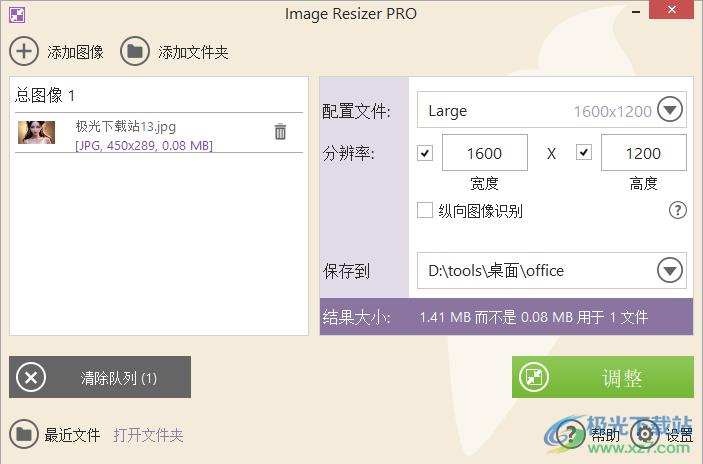Click the add folder icon
Screen dimensions: 703x464
pos(135,51)
